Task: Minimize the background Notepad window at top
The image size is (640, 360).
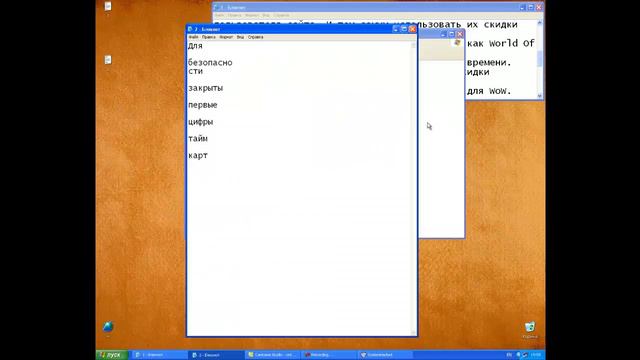Action: [x=522, y=7]
